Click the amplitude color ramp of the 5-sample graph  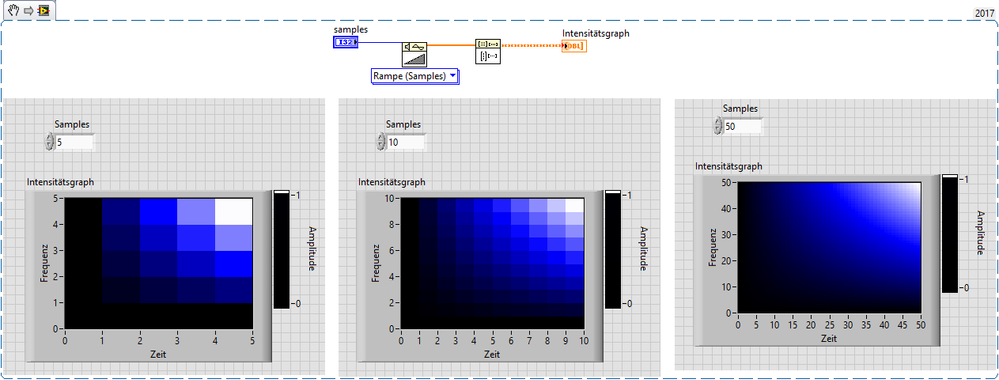click(282, 249)
